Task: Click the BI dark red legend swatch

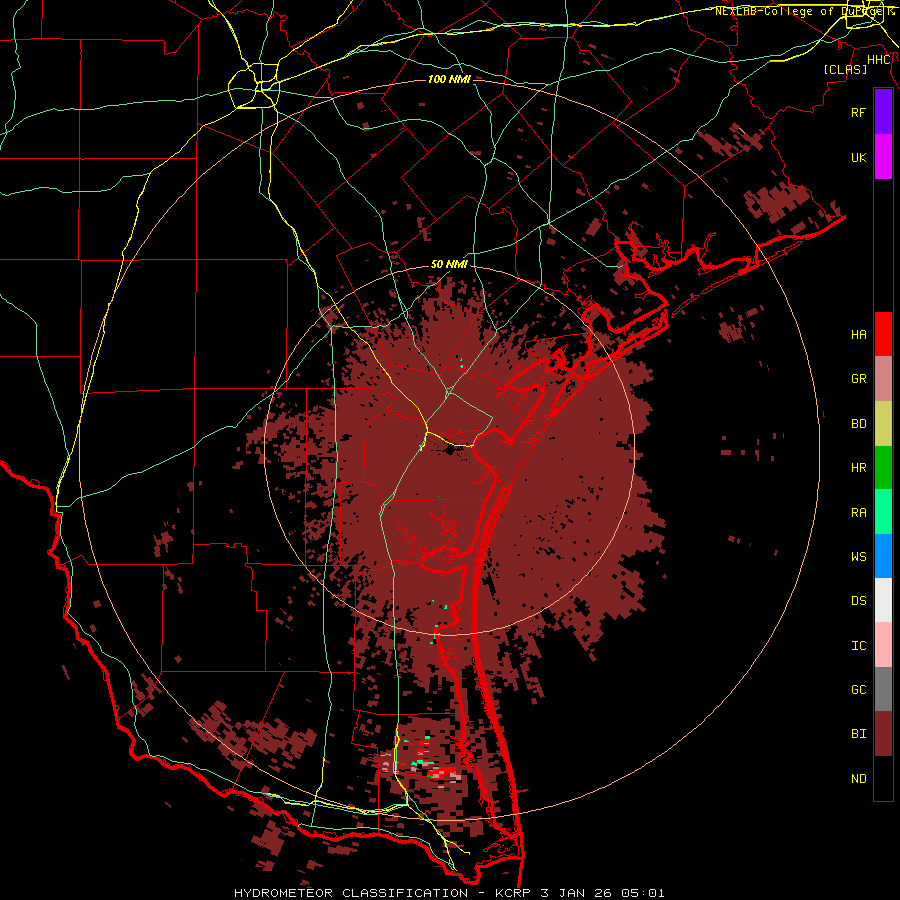Action: [x=883, y=734]
